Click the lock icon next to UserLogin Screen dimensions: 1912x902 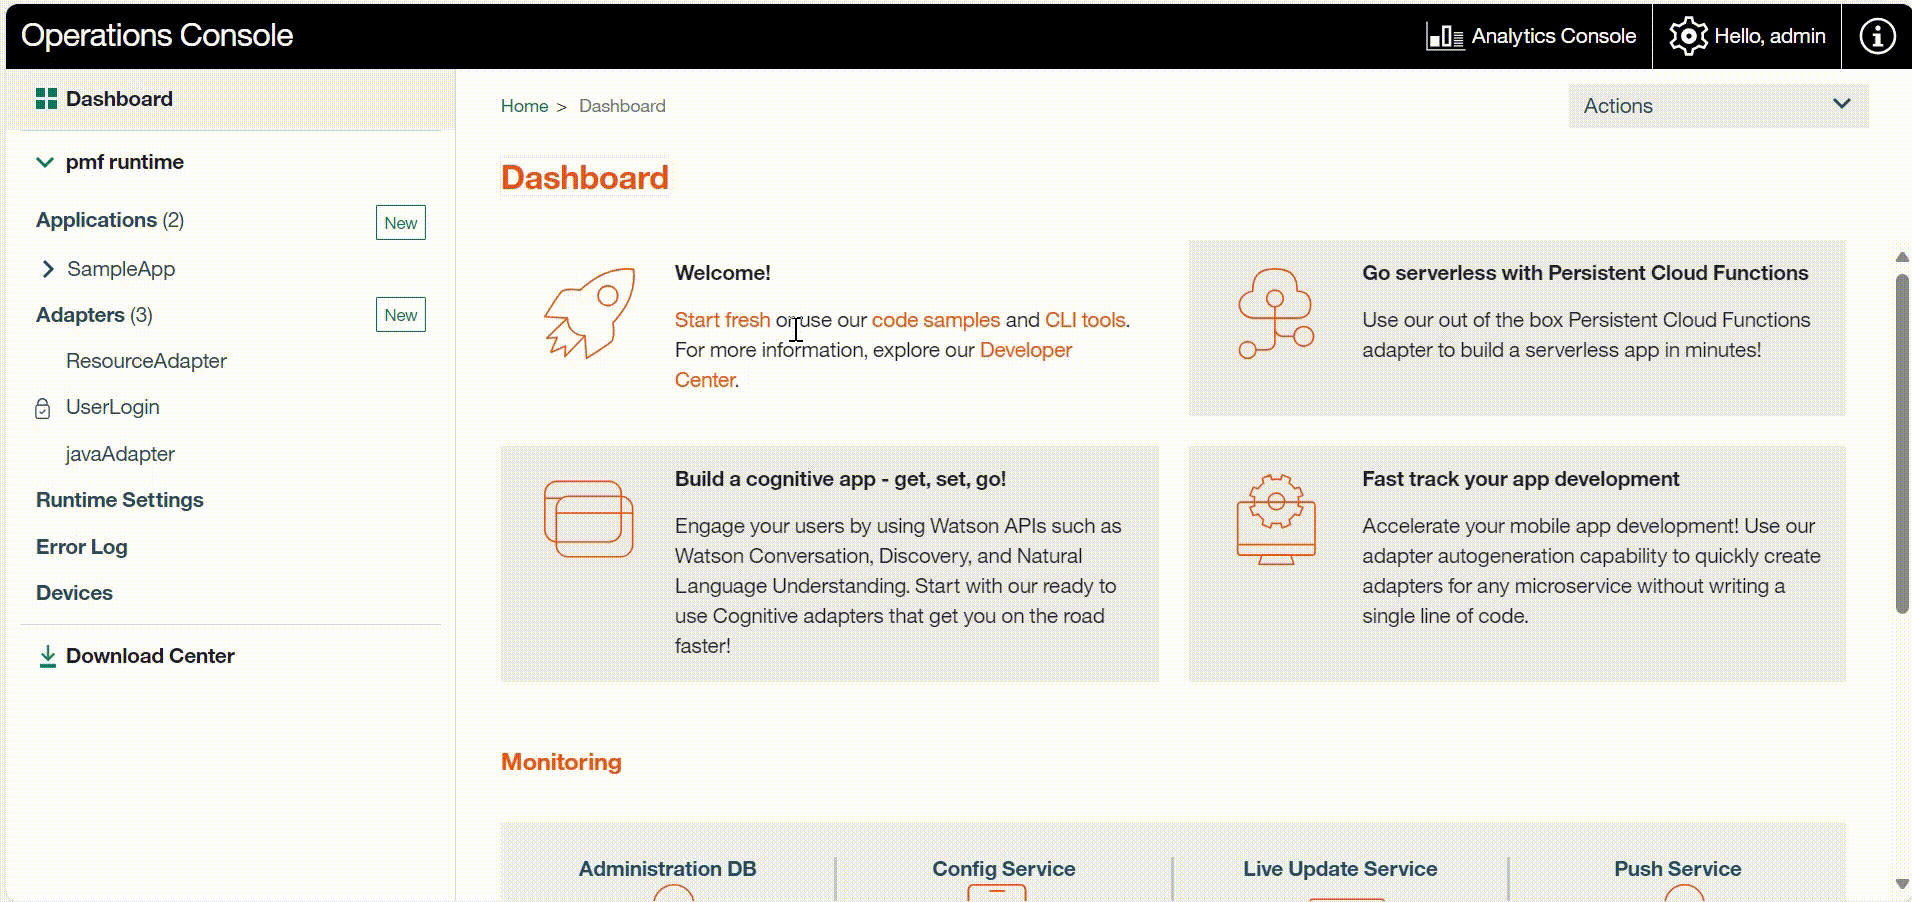[42, 408]
